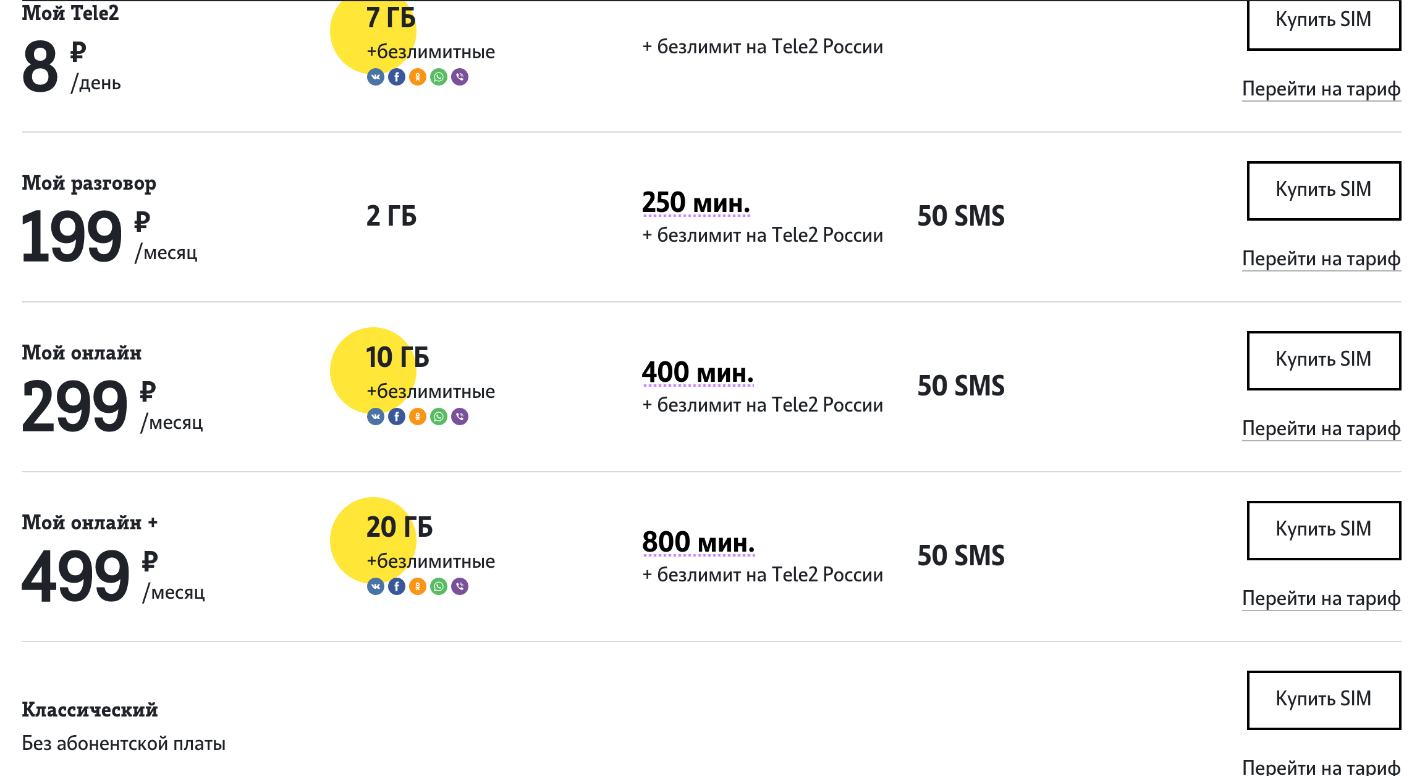Screen dimensions: 1425x776
Task: Click VK icon in Мой Tele2 tariff
Action: (376, 77)
